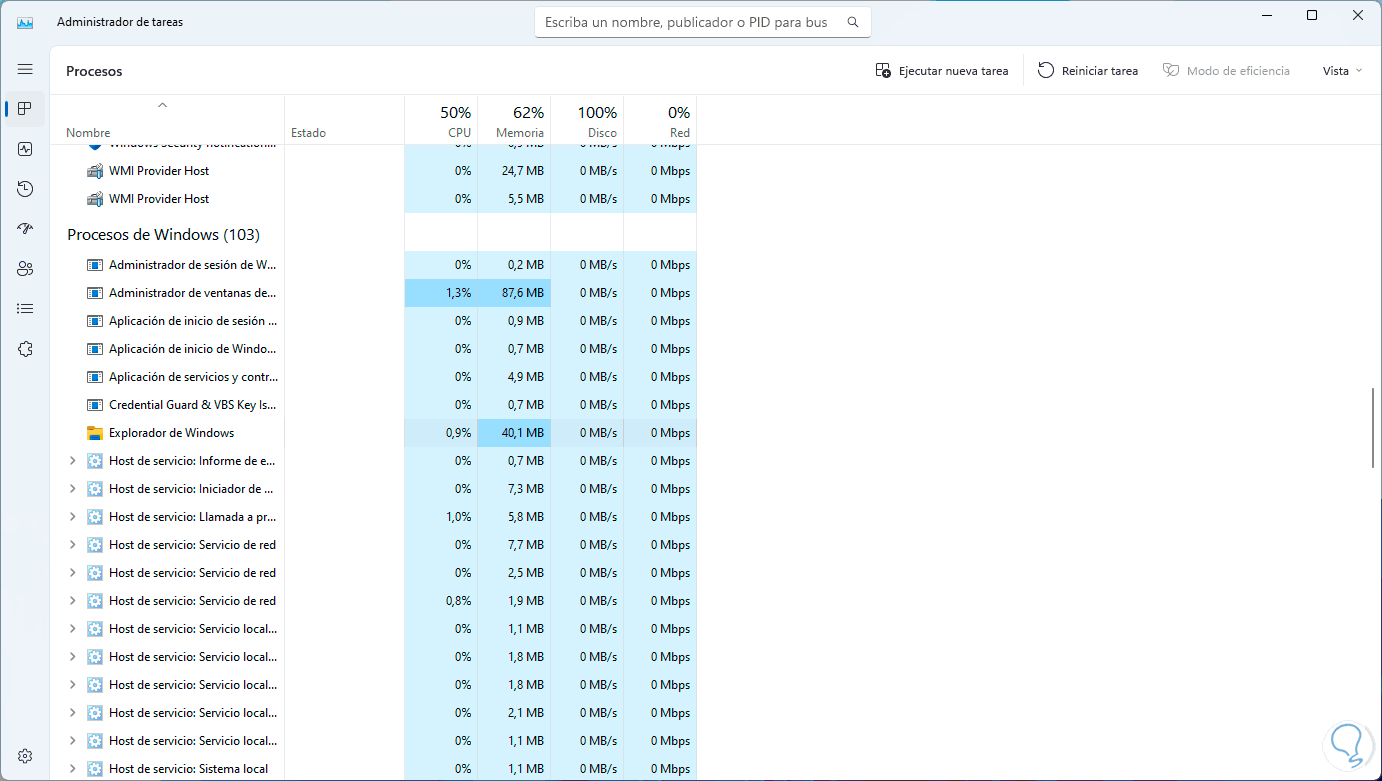Open the app history sidebar icon
This screenshot has width=1382, height=781.
(25, 189)
